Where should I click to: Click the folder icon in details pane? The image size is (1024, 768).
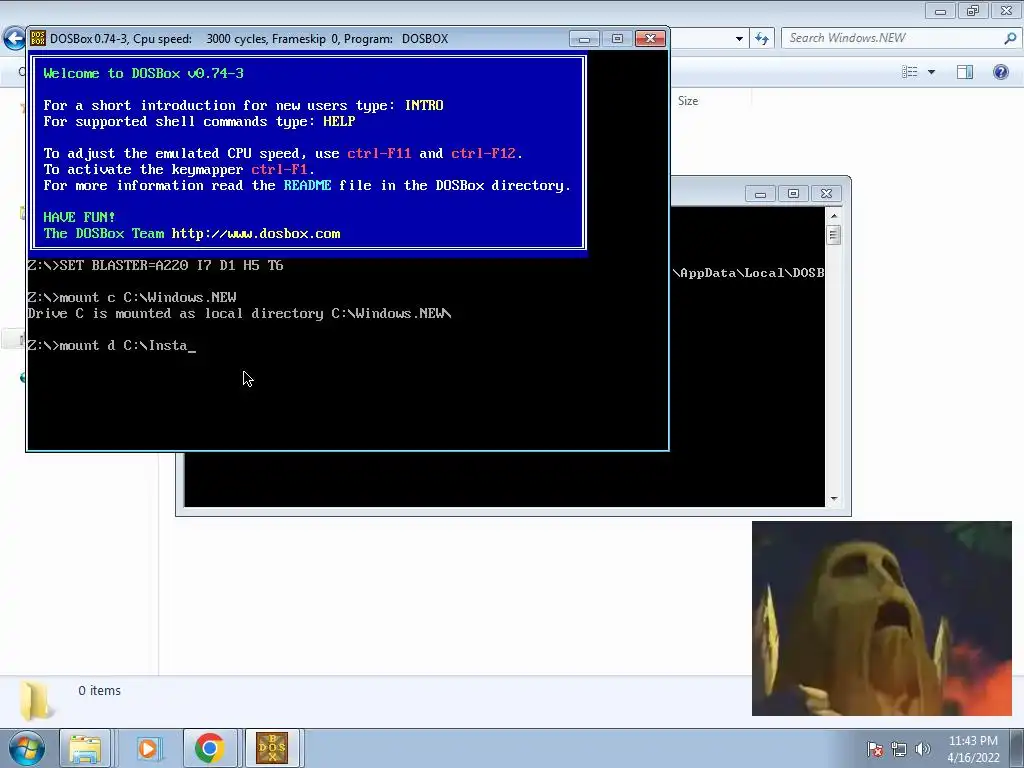[x=36, y=701]
